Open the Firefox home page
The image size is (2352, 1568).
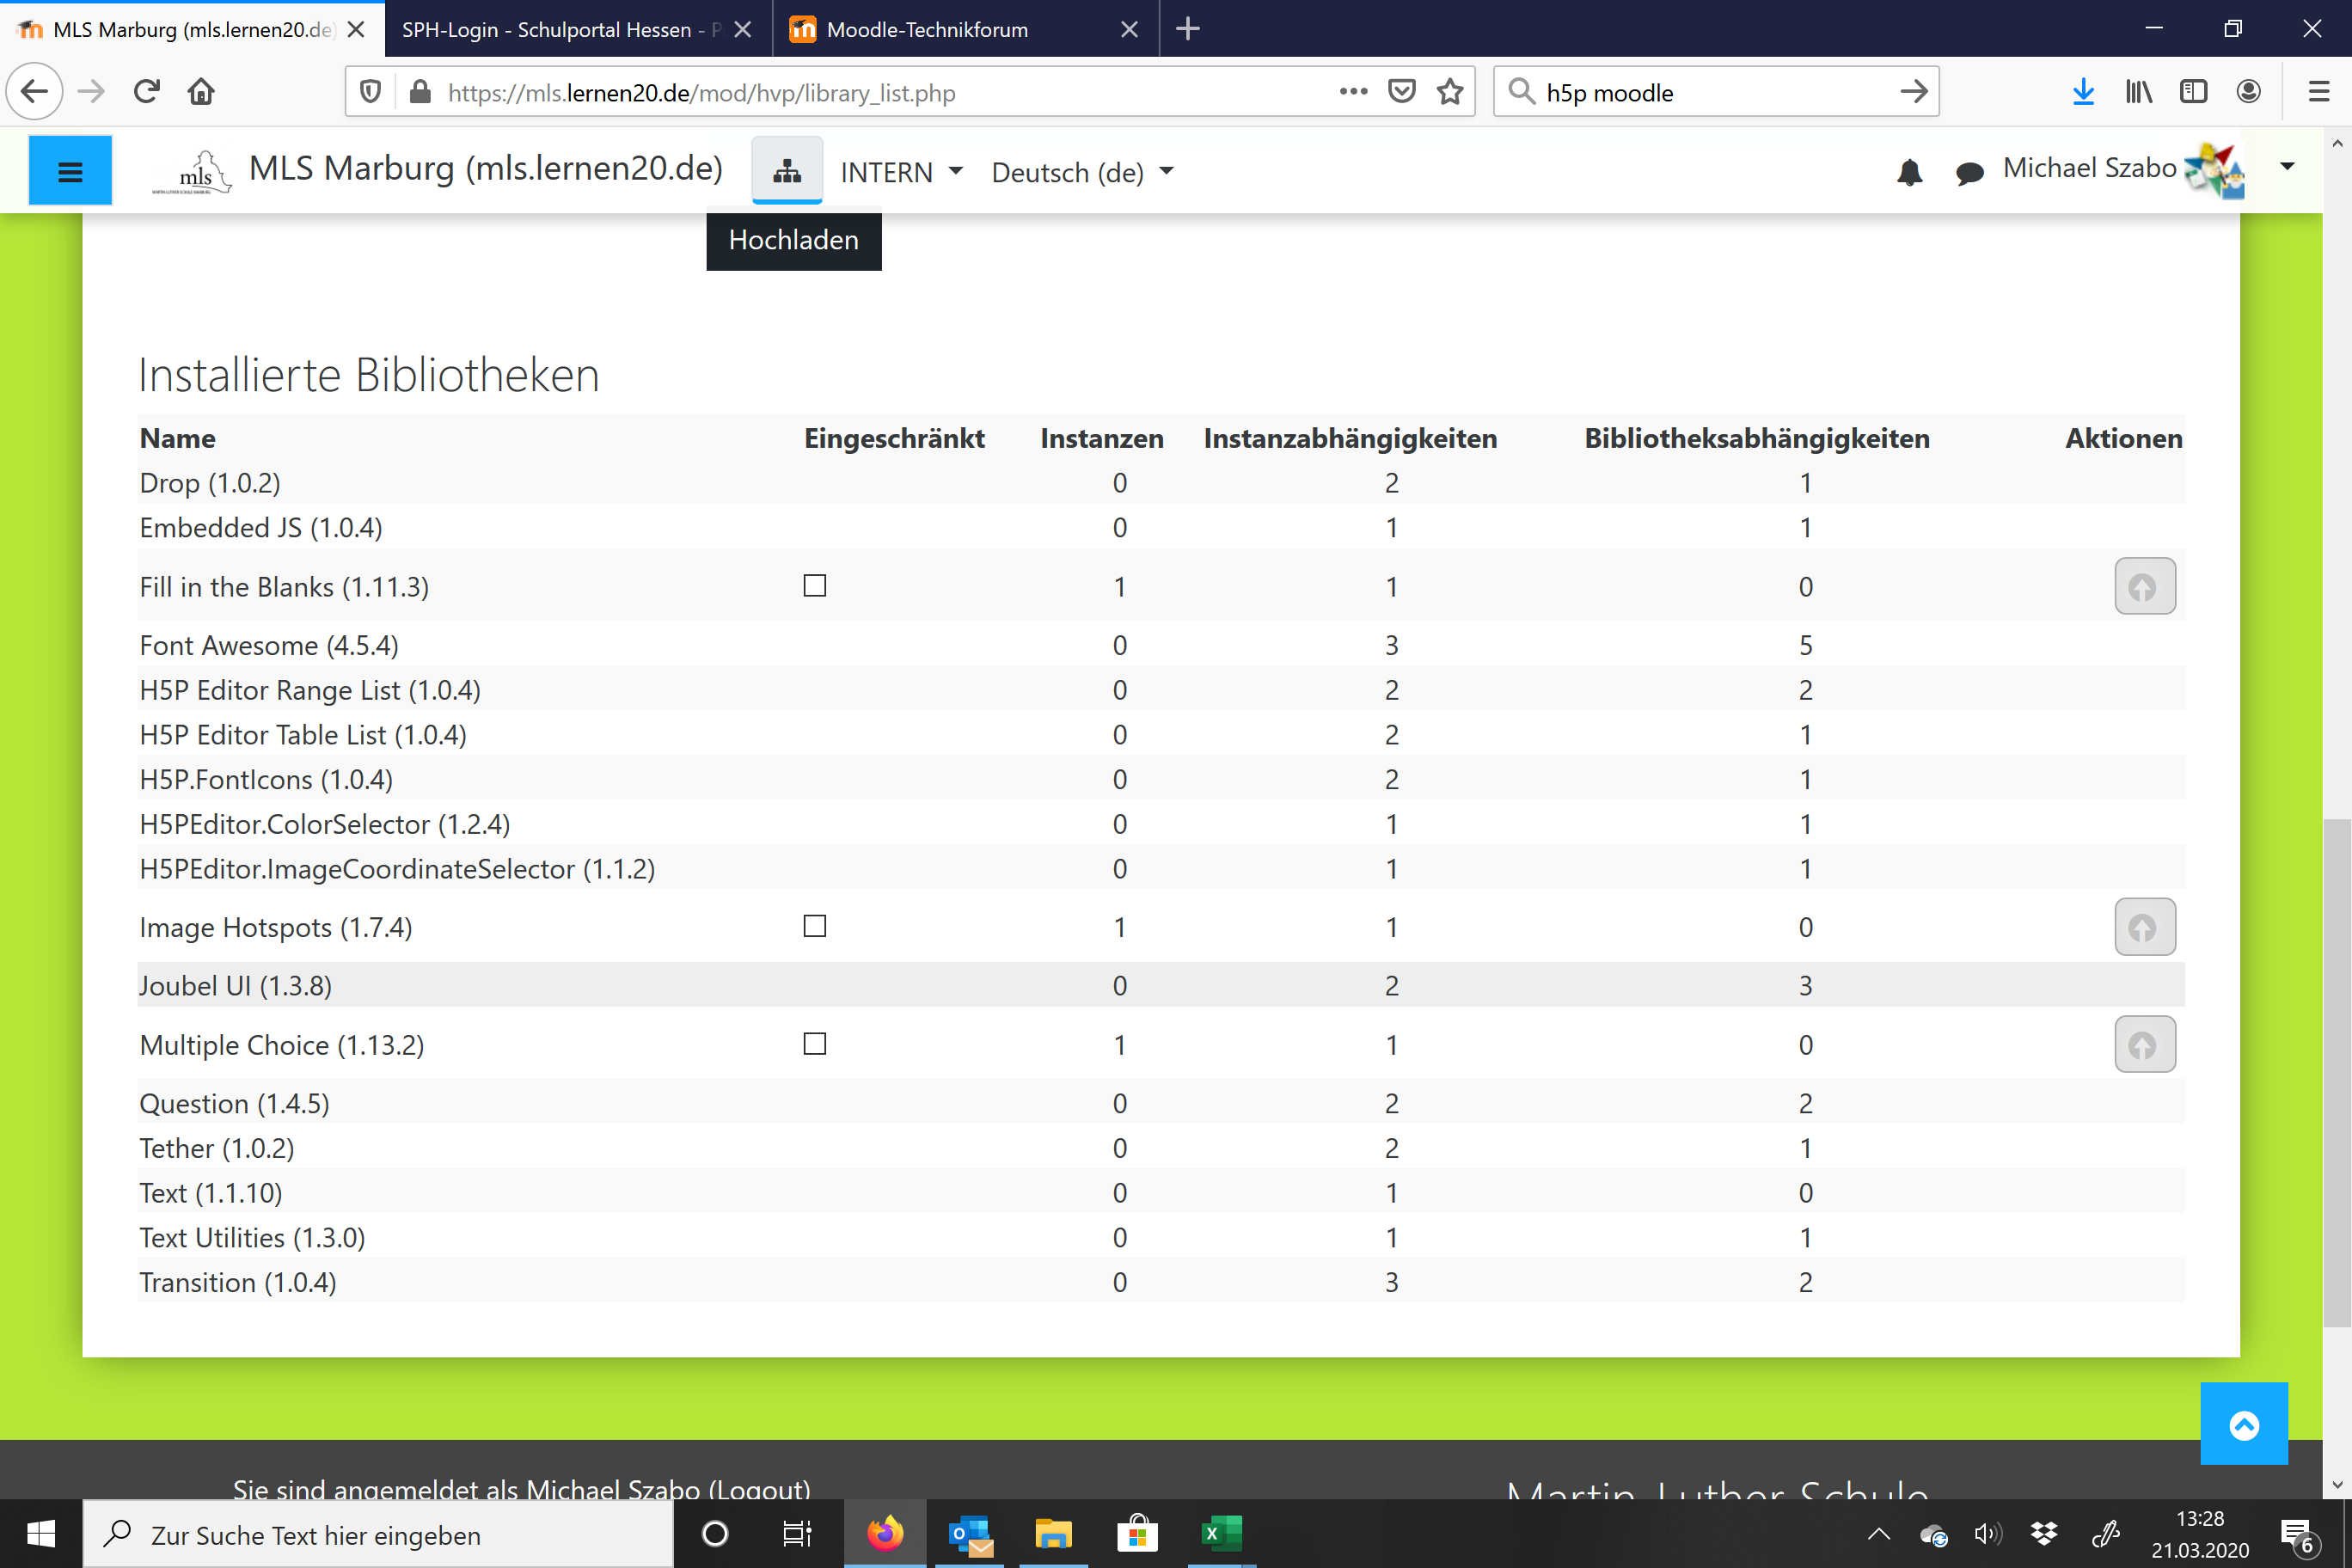201,92
